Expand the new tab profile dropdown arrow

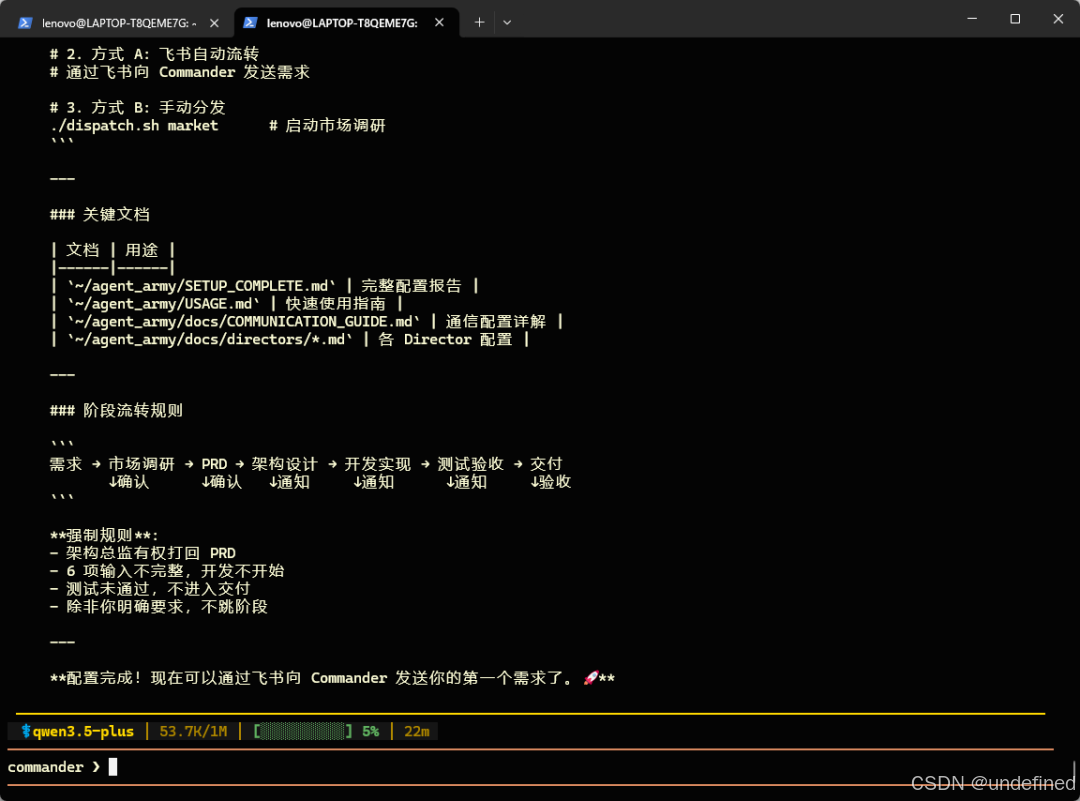(x=507, y=23)
